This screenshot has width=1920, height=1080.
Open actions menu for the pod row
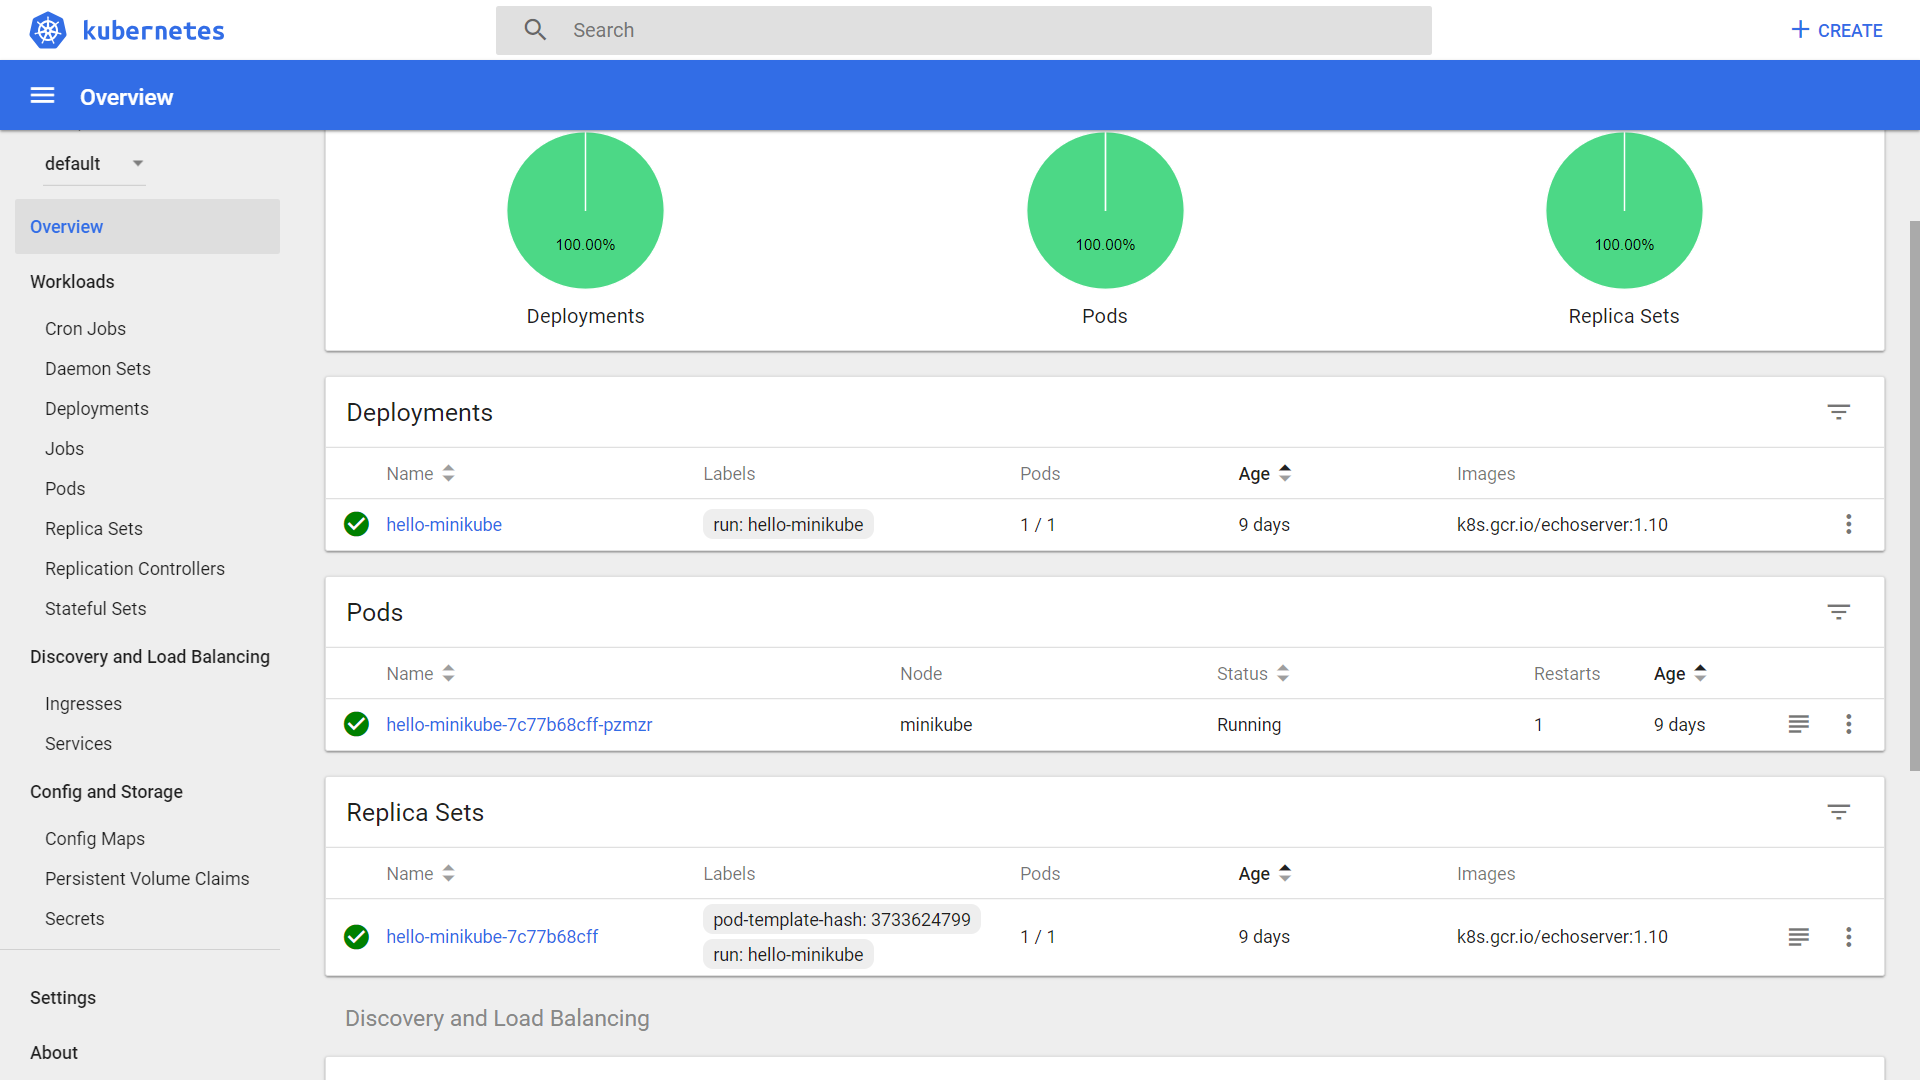[1848, 724]
